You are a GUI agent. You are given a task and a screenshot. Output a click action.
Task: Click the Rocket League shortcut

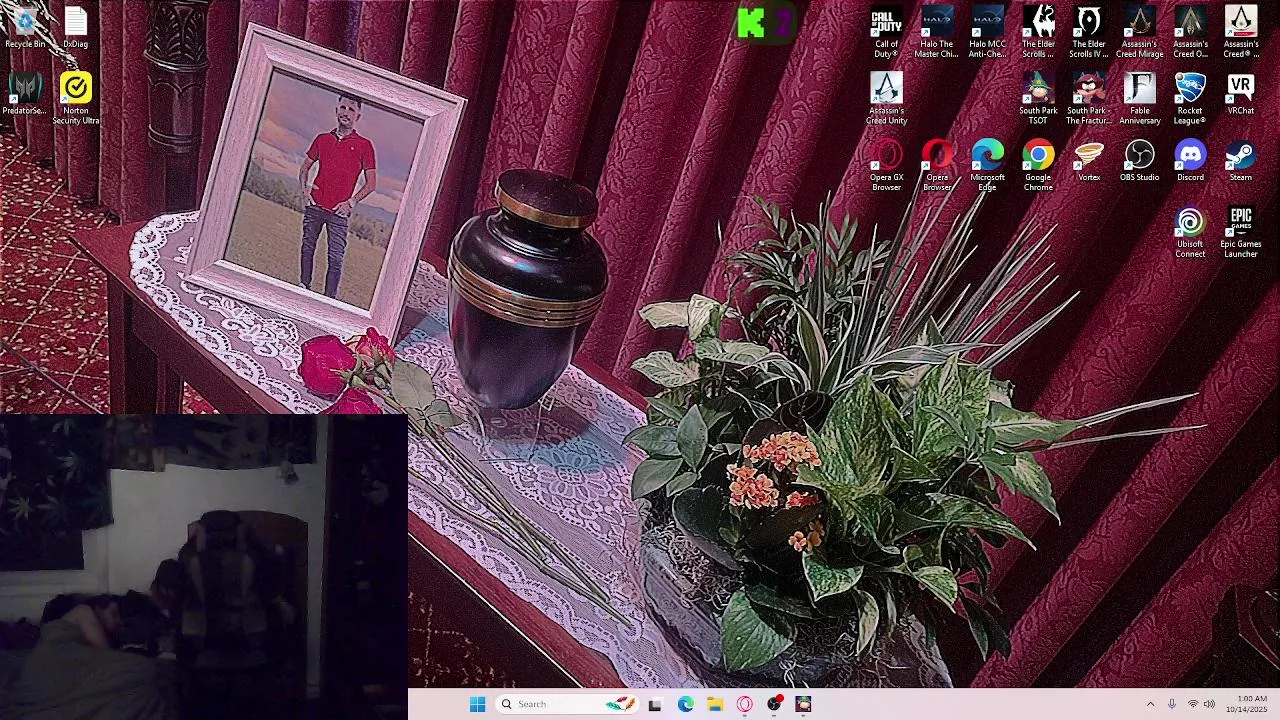(1190, 98)
